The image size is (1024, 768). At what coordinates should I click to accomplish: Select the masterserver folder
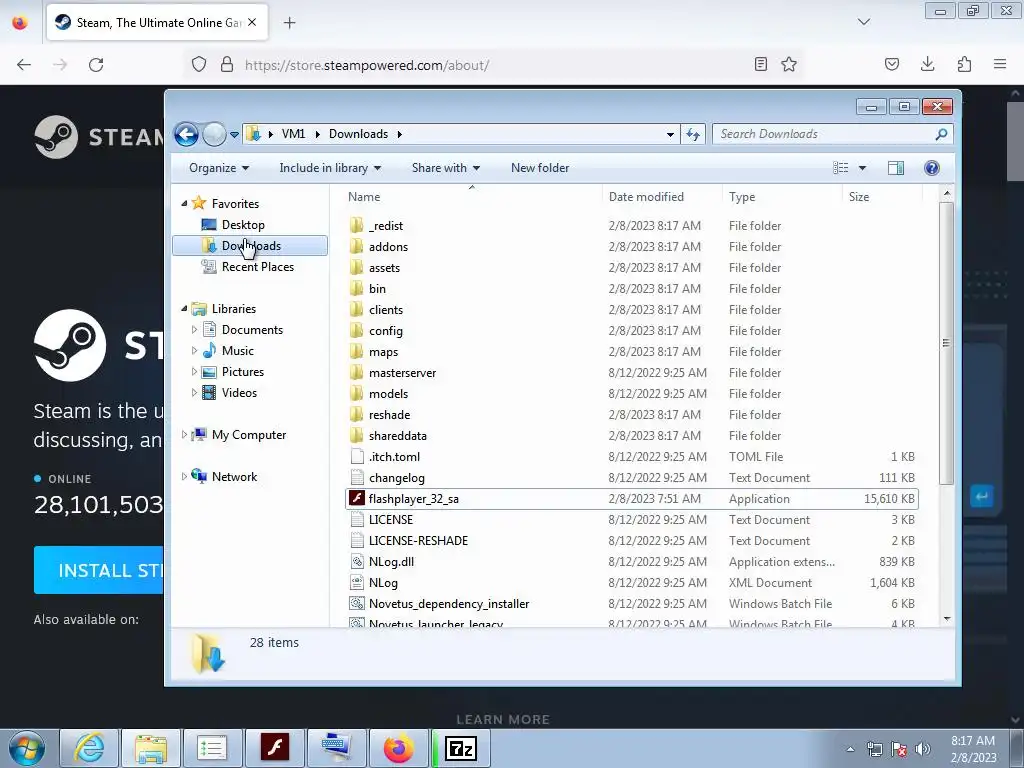pyautogui.click(x=402, y=373)
